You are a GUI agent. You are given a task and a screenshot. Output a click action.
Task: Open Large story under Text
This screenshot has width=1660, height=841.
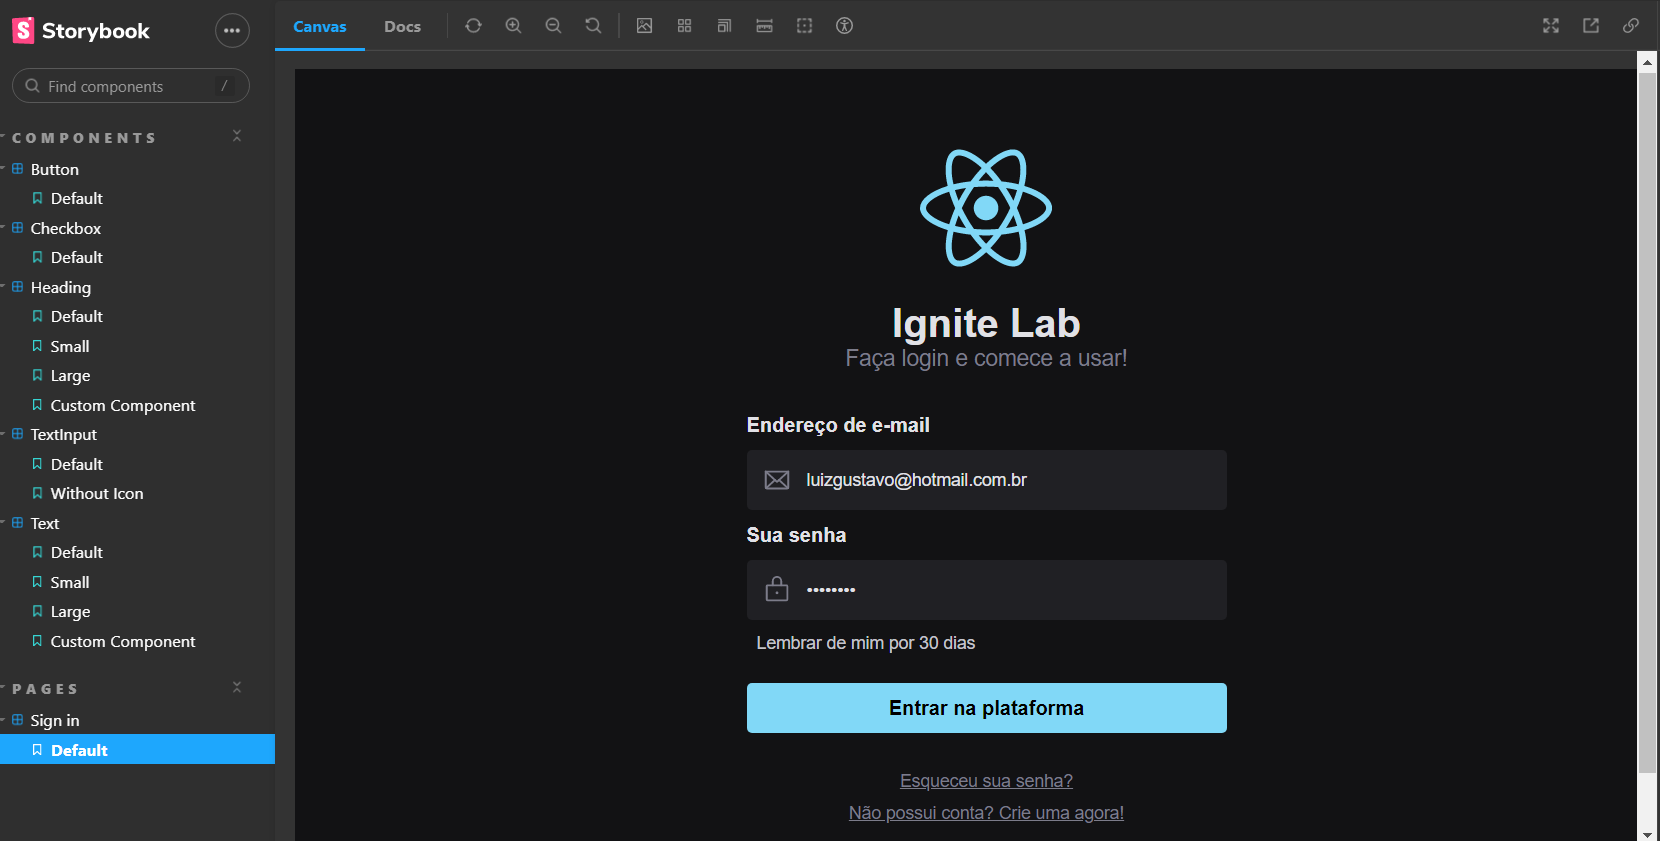[70, 611]
